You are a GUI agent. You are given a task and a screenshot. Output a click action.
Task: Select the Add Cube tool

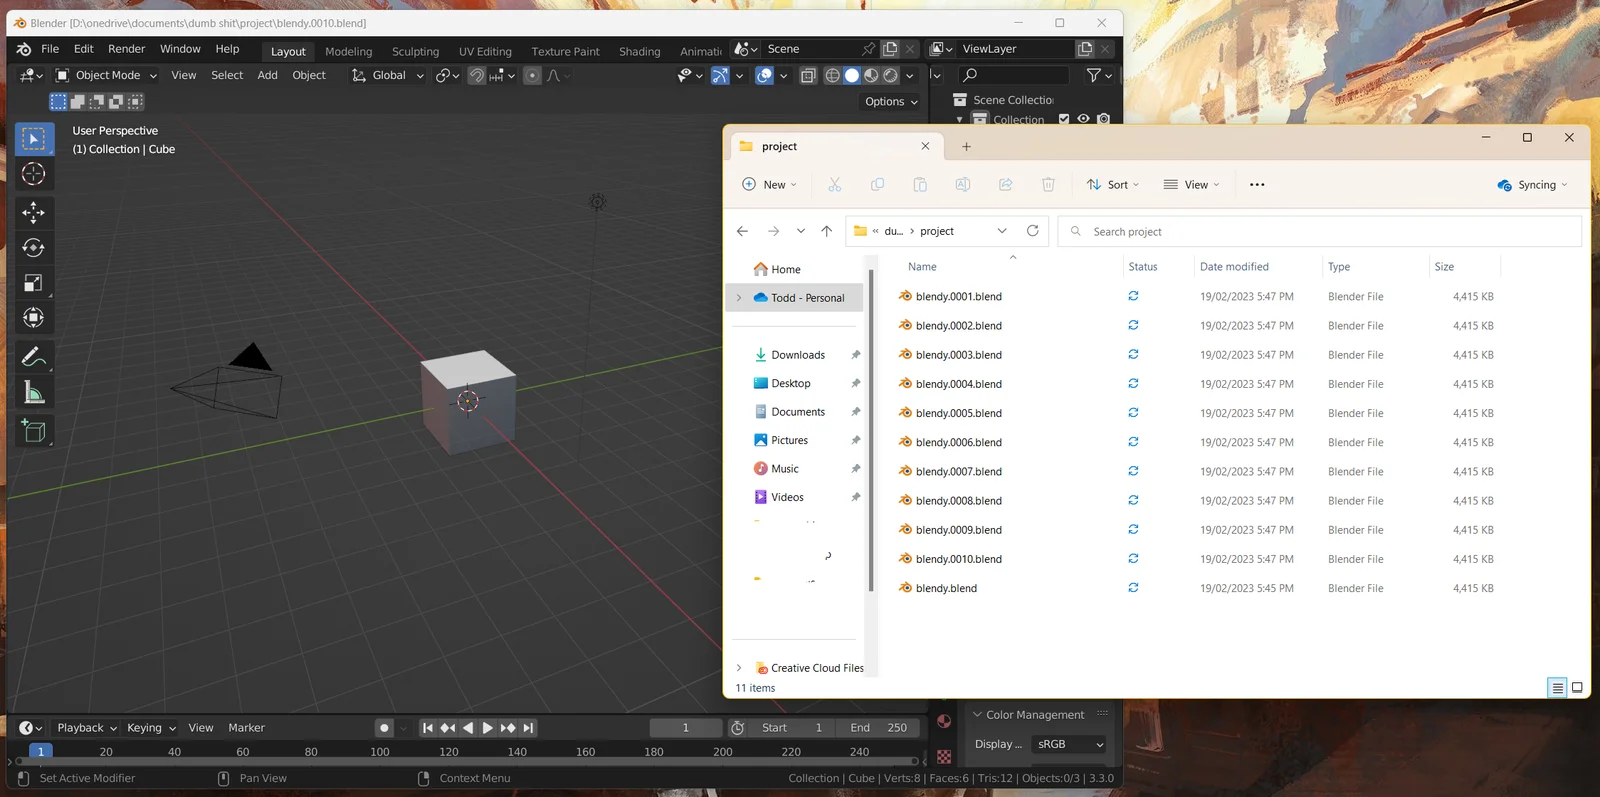click(33, 431)
